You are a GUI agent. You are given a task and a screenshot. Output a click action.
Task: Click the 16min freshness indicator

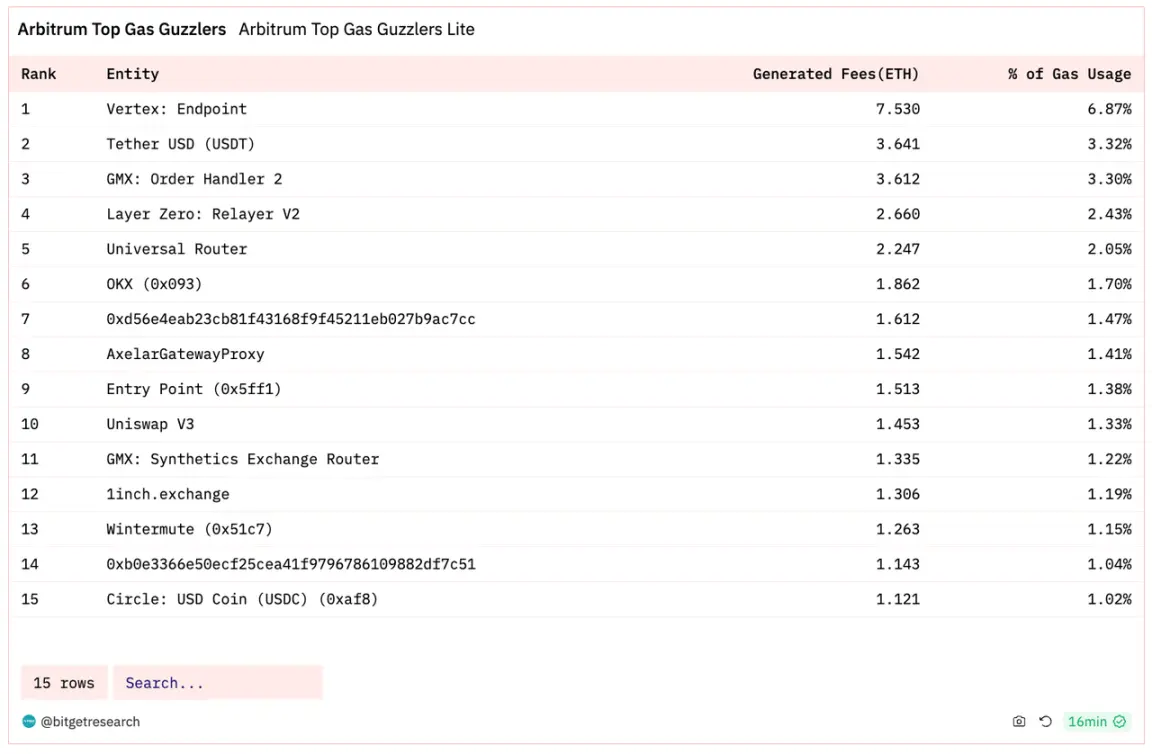1087,721
